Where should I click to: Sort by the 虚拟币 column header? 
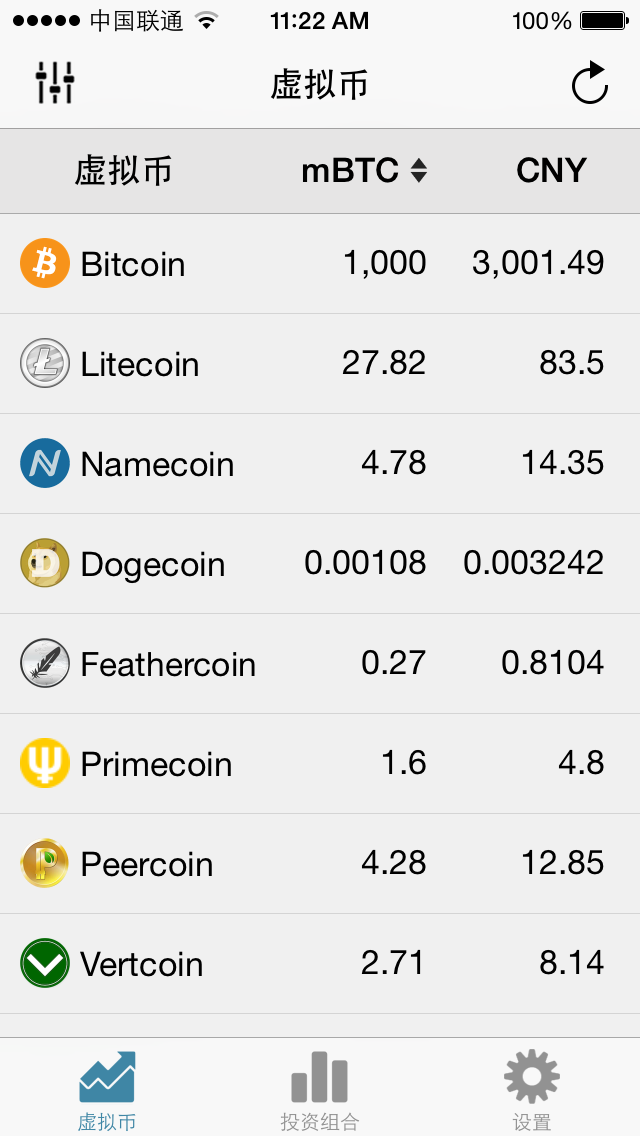click(x=123, y=171)
